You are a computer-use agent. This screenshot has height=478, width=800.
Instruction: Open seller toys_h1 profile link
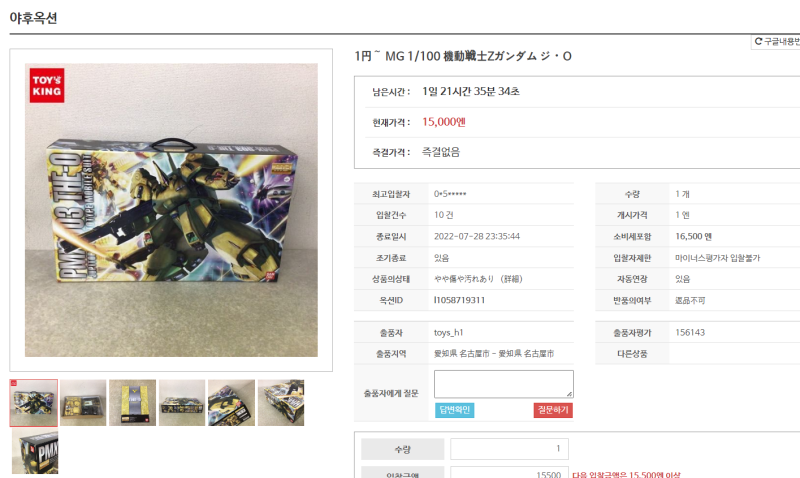coord(448,333)
